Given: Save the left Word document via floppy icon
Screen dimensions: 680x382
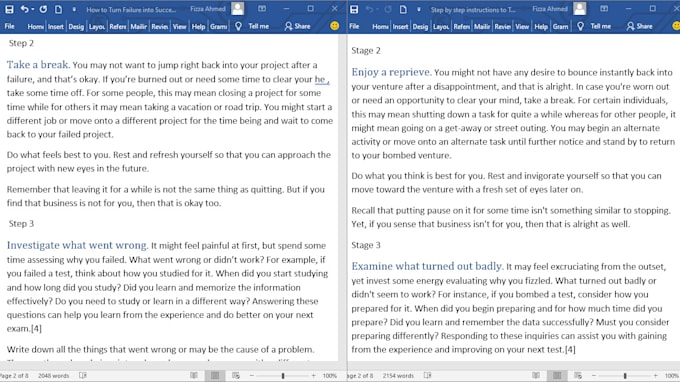Looking at the screenshot, I should [9, 9].
